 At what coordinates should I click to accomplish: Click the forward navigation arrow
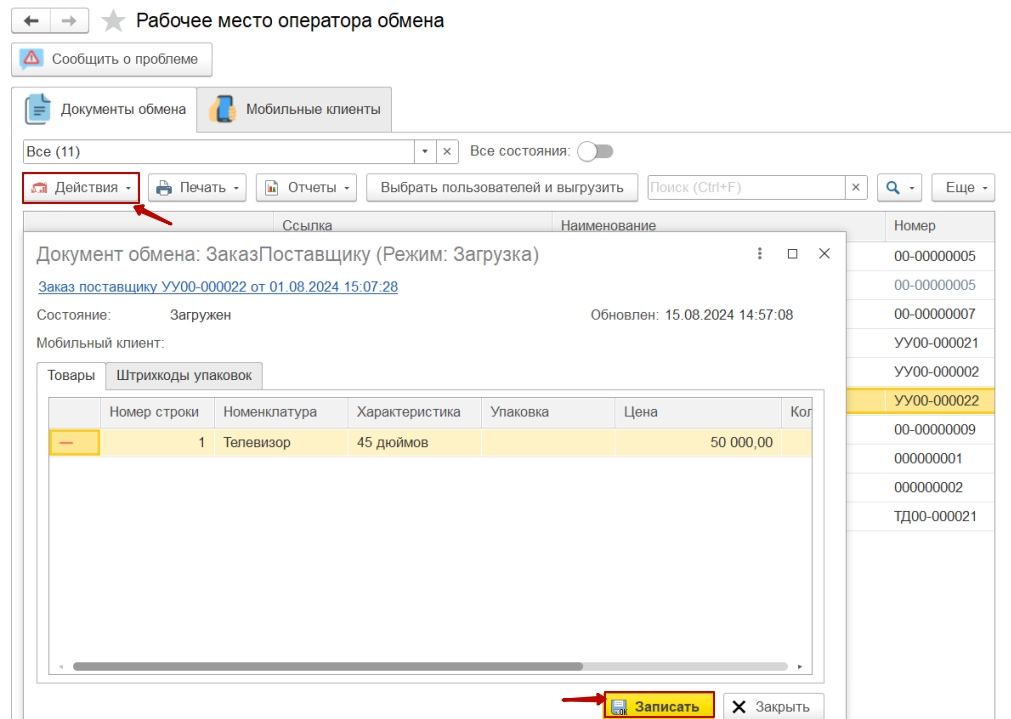click(x=69, y=21)
